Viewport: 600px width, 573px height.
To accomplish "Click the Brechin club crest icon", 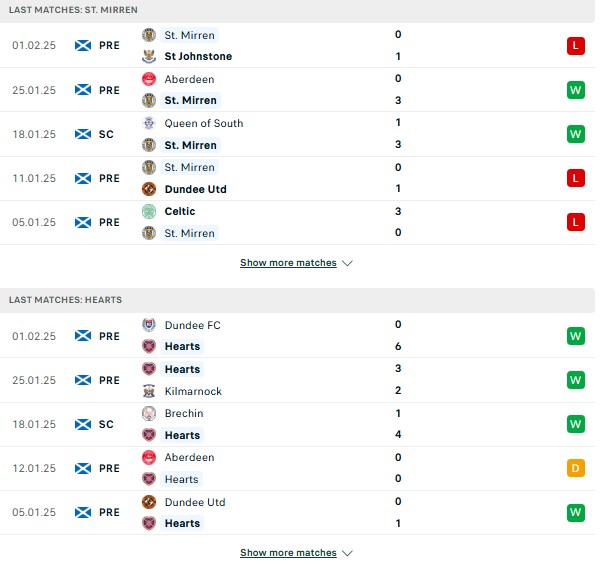I will point(149,413).
